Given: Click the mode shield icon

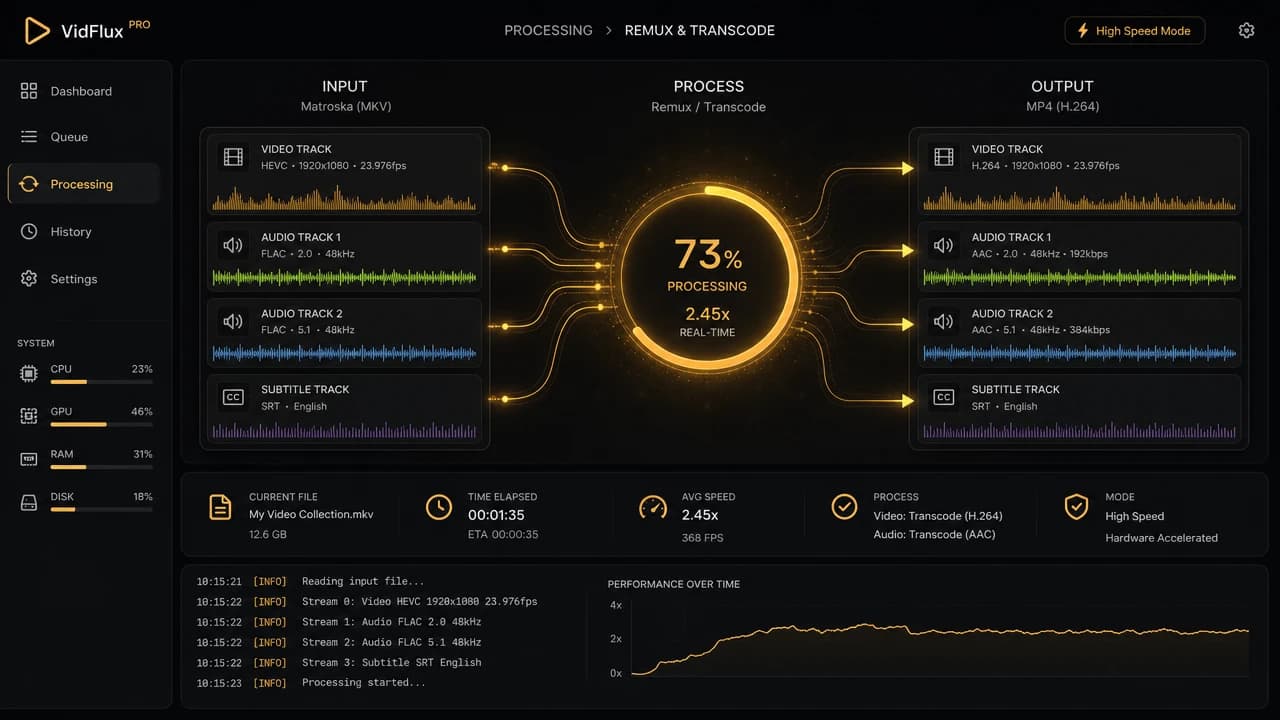Looking at the screenshot, I should pos(1076,507).
